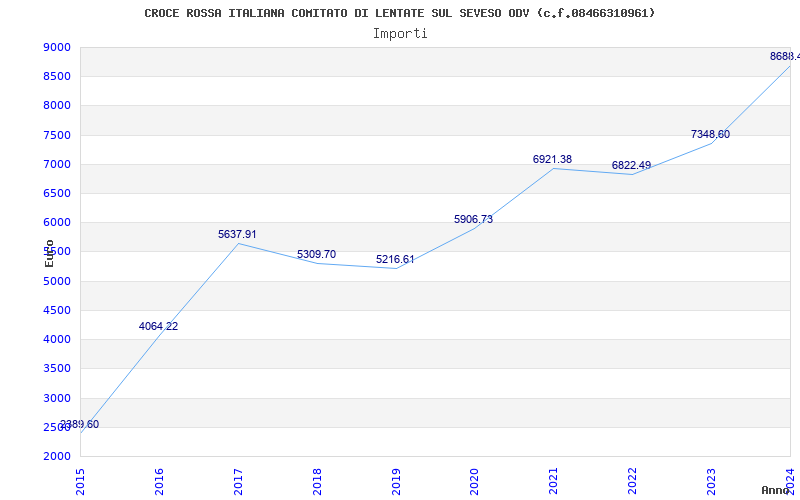Click the x-axis year label 2023

click(x=711, y=482)
